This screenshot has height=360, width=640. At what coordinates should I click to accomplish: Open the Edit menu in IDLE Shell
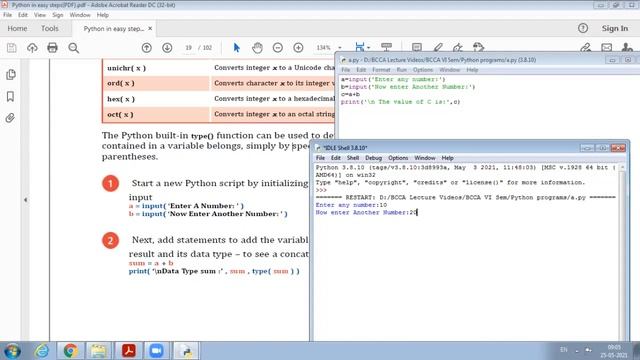pos(336,158)
